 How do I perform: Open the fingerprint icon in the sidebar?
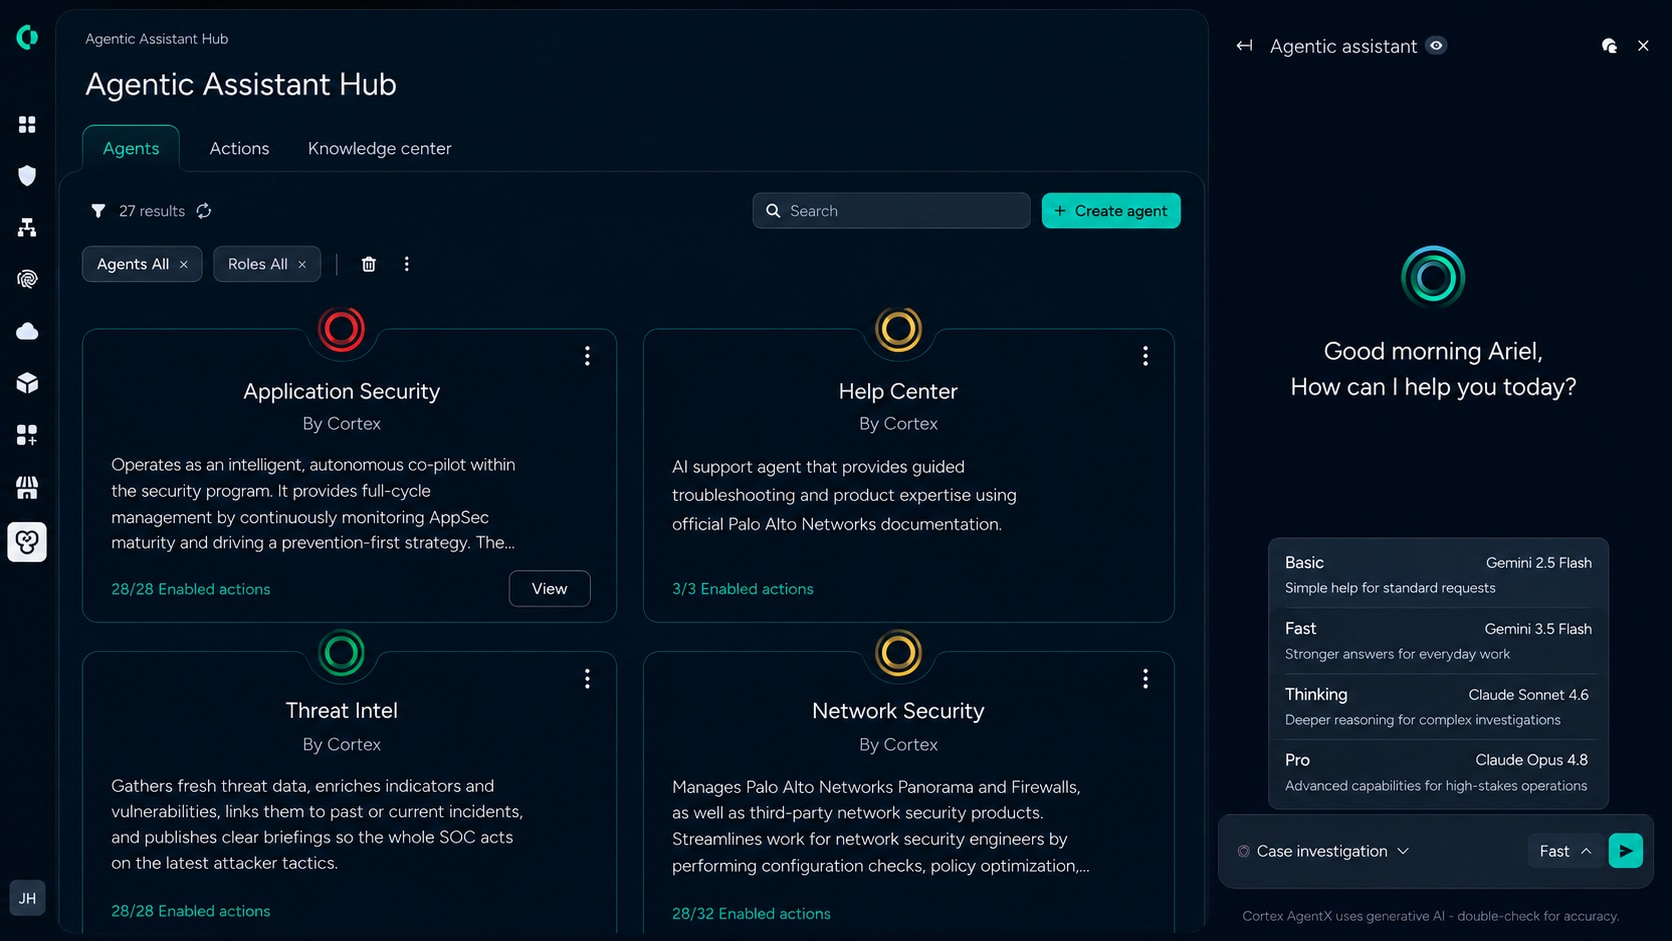[x=27, y=279]
